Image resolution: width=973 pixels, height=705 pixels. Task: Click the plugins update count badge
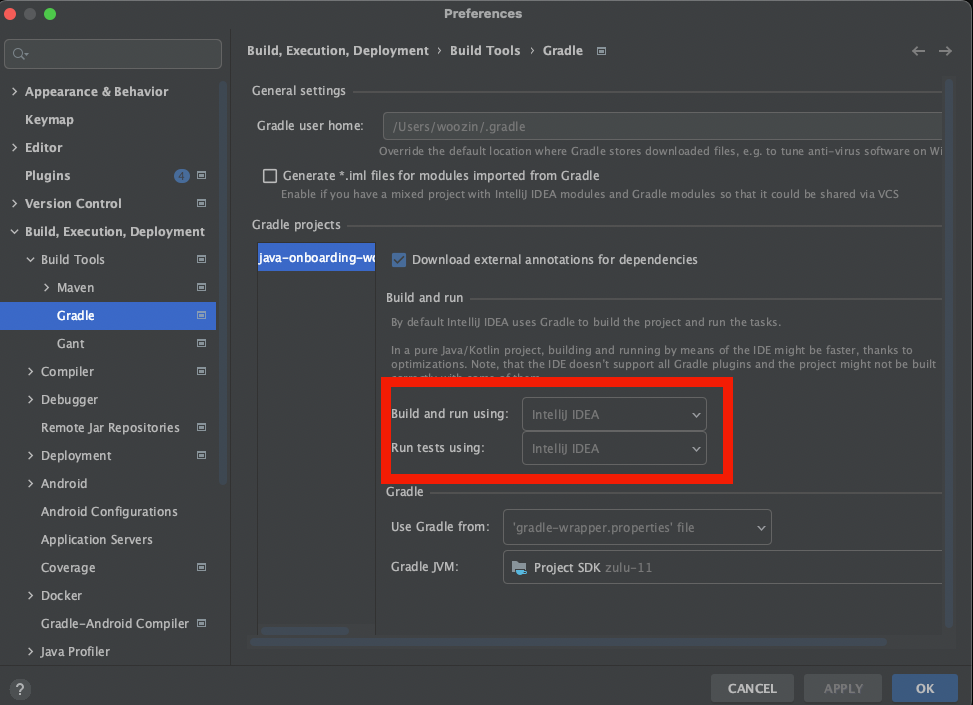tap(182, 176)
